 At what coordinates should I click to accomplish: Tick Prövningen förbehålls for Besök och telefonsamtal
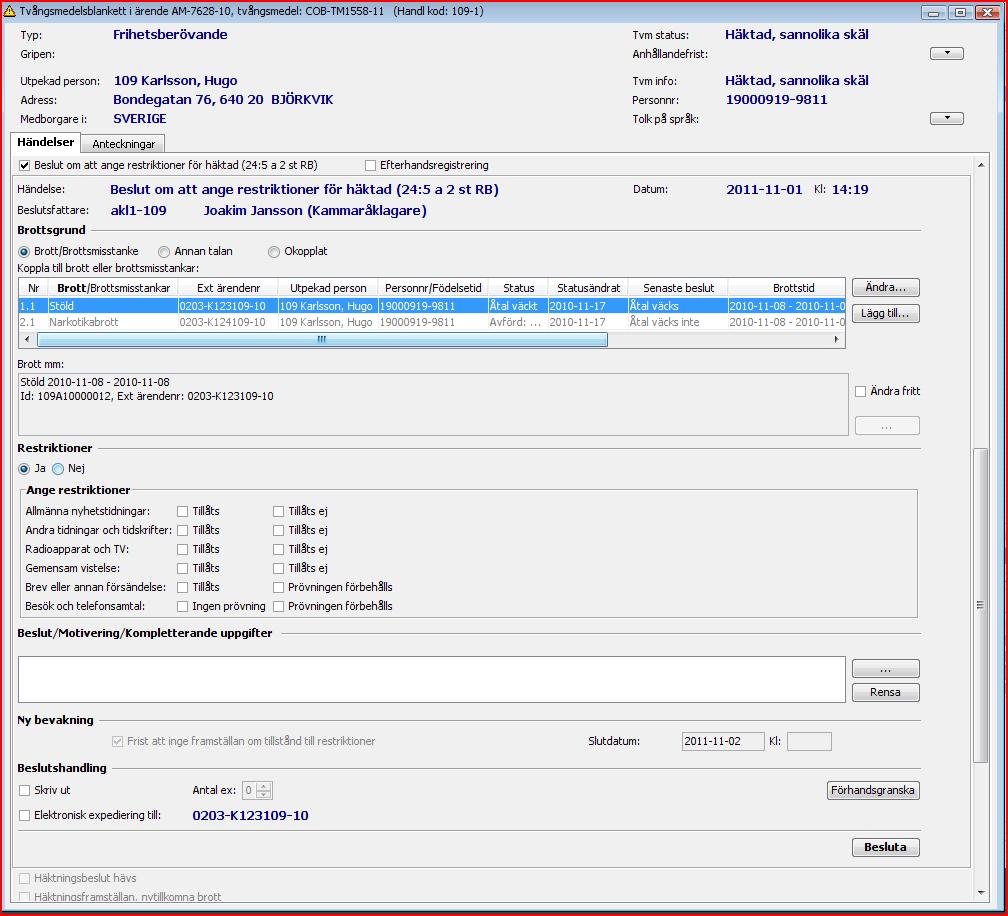tap(278, 606)
